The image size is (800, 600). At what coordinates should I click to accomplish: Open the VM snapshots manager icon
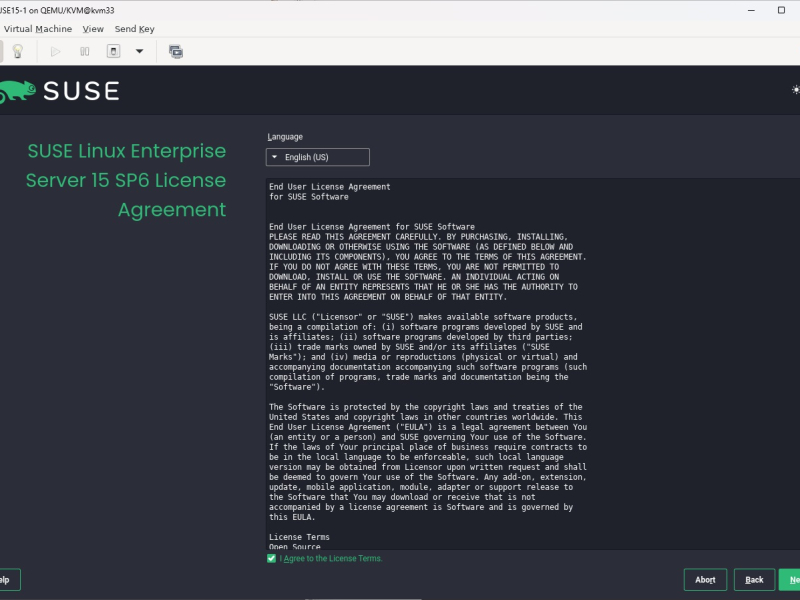[x=176, y=52]
